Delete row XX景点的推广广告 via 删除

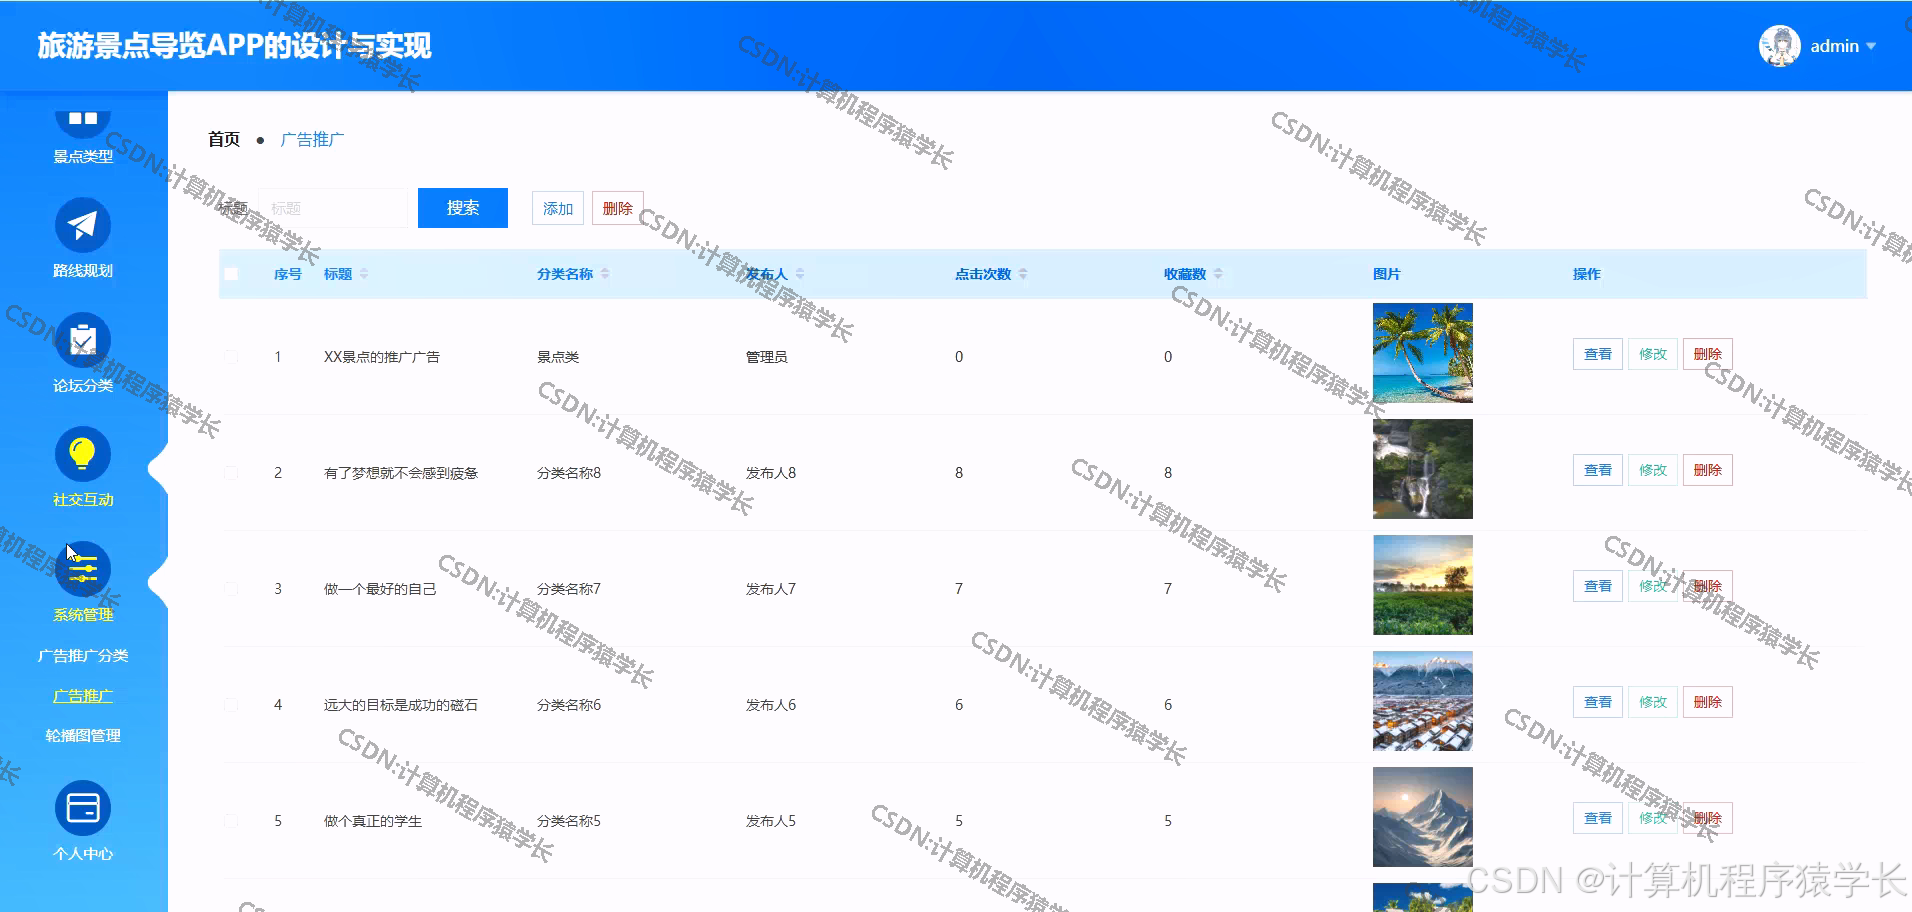[x=1708, y=354]
